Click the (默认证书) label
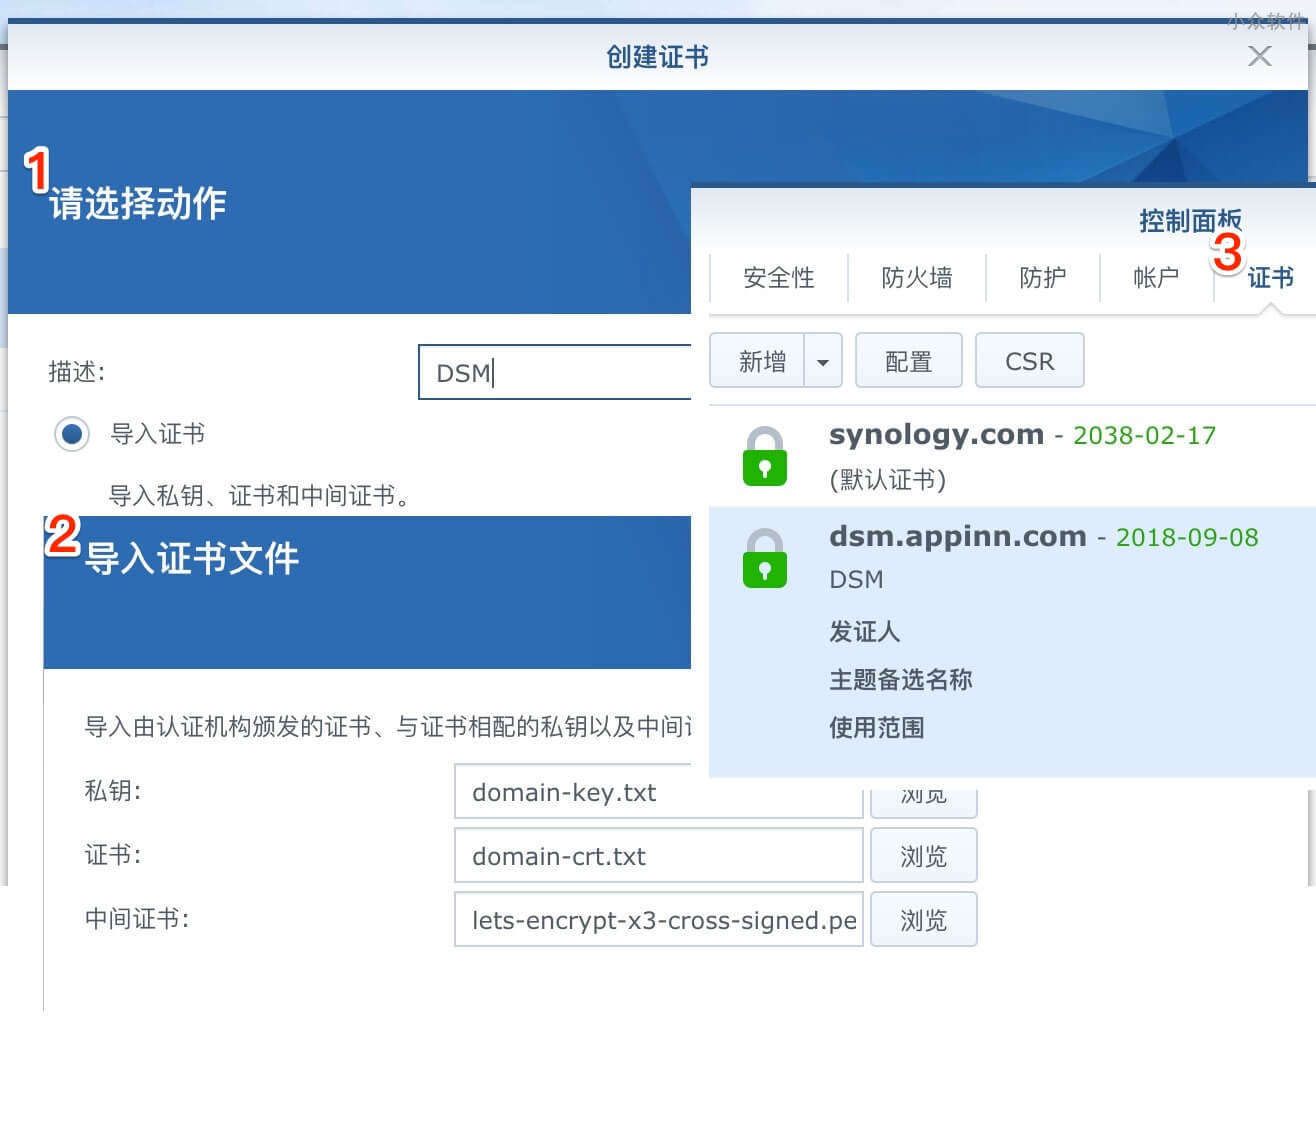The height and width of the screenshot is (1125, 1316). (888, 480)
